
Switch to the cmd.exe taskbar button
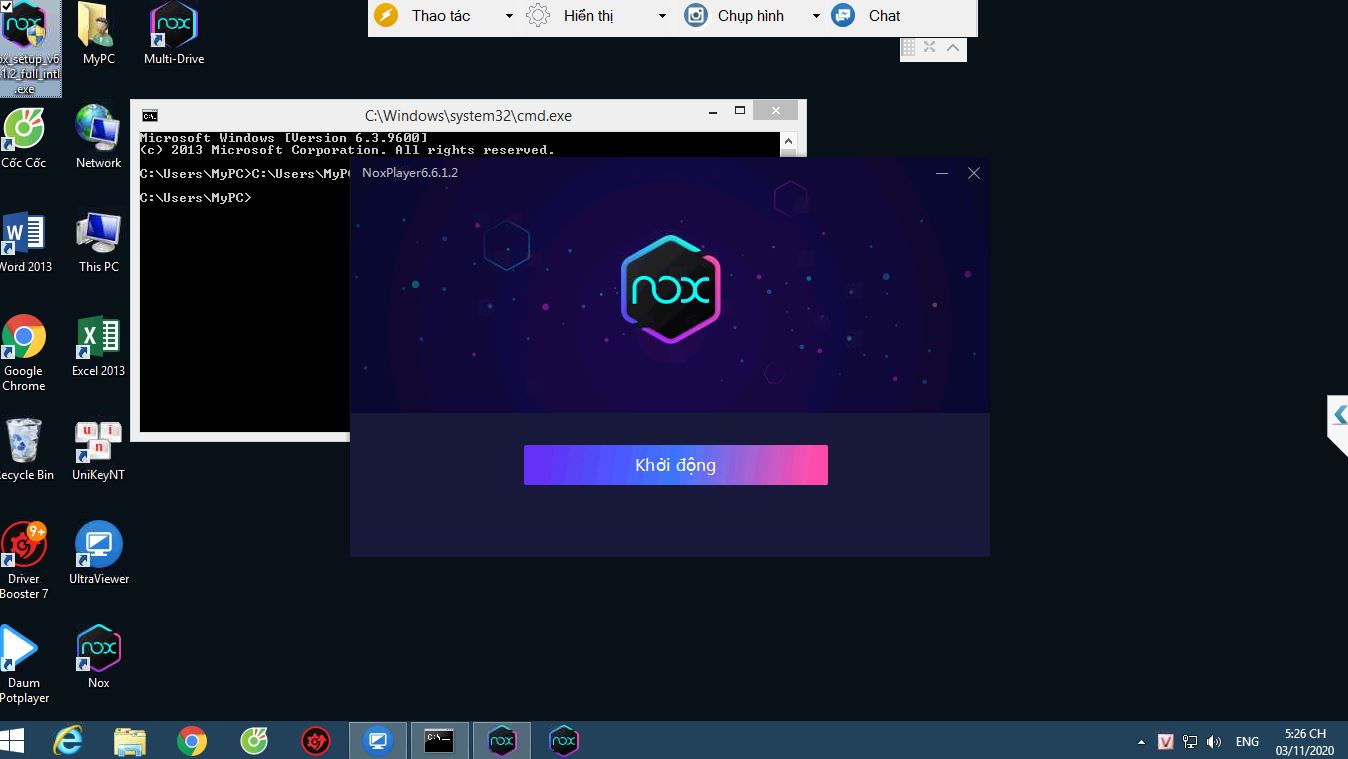coord(439,741)
